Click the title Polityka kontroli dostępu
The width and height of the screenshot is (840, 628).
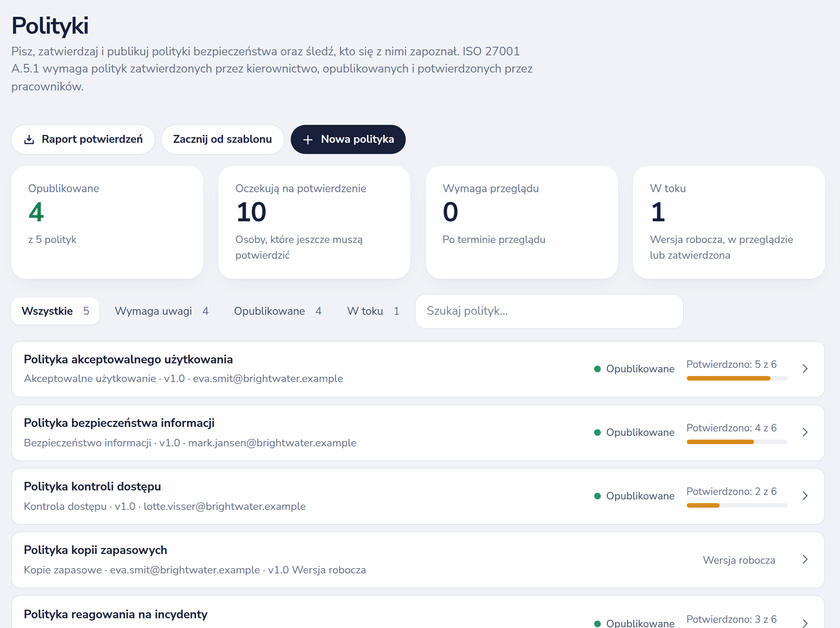pos(92,487)
